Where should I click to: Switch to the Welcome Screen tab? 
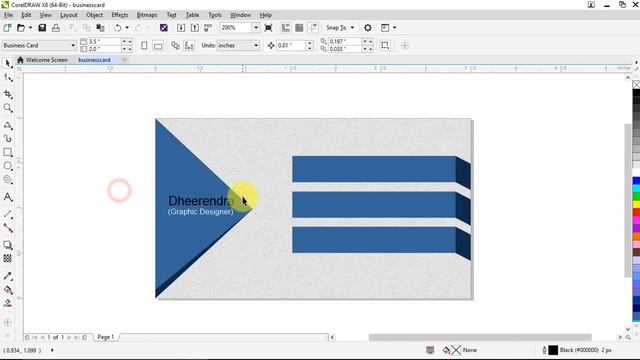pyautogui.click(x=42, y=60)
